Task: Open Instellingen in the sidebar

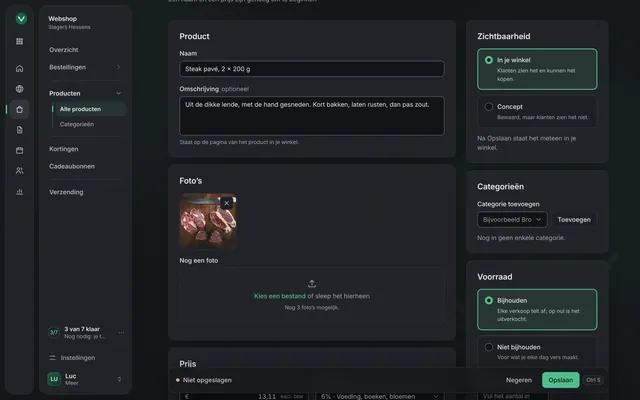Action: click(x=78, y=358)
